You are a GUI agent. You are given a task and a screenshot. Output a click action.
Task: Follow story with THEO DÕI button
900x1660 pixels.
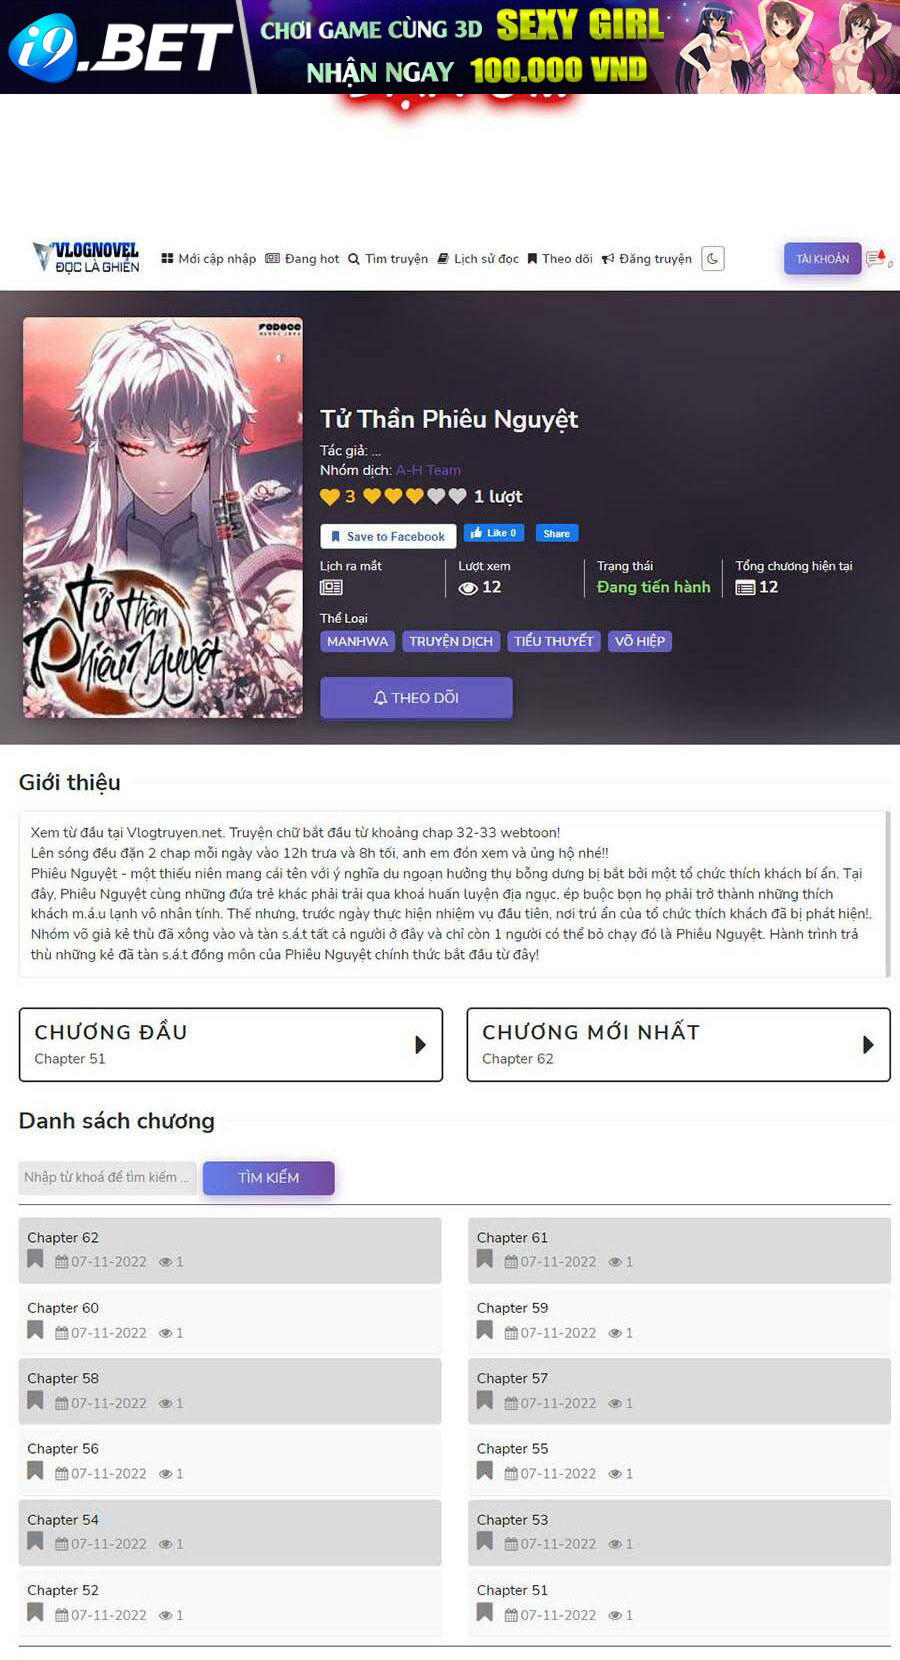(x=416, y=698)
